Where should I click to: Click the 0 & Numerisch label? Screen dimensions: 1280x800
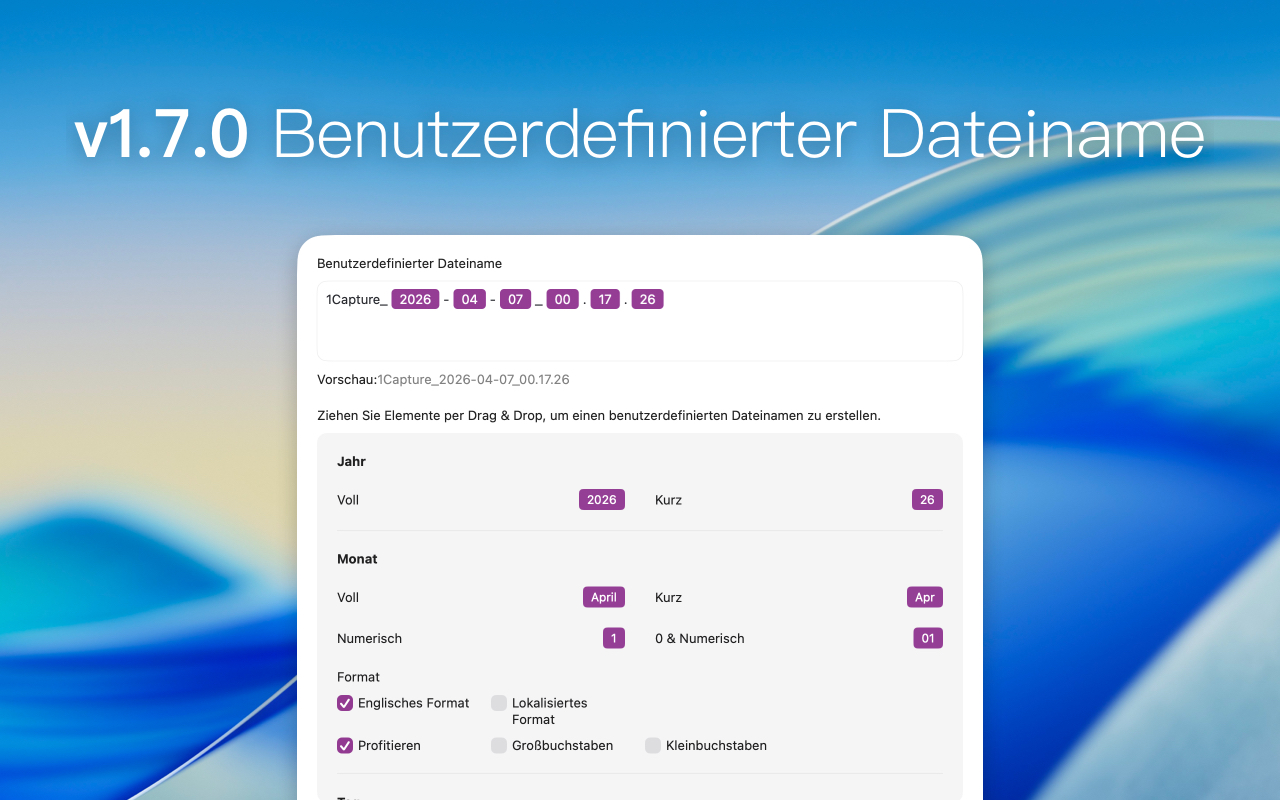click(700, 638)
